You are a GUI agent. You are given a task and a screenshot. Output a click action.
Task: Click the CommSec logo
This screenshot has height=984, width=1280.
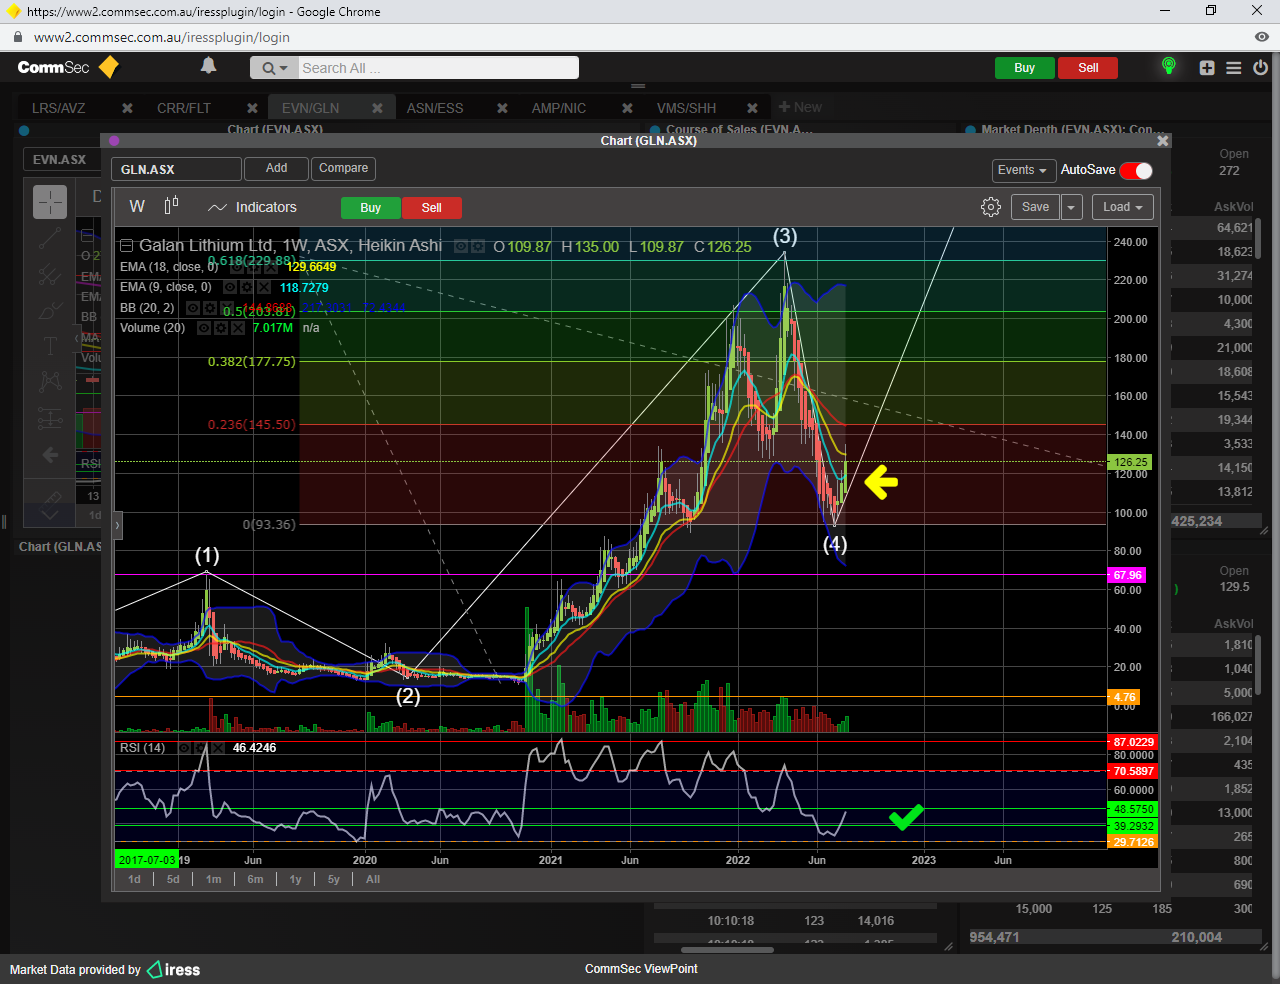[x=68, y=67]
